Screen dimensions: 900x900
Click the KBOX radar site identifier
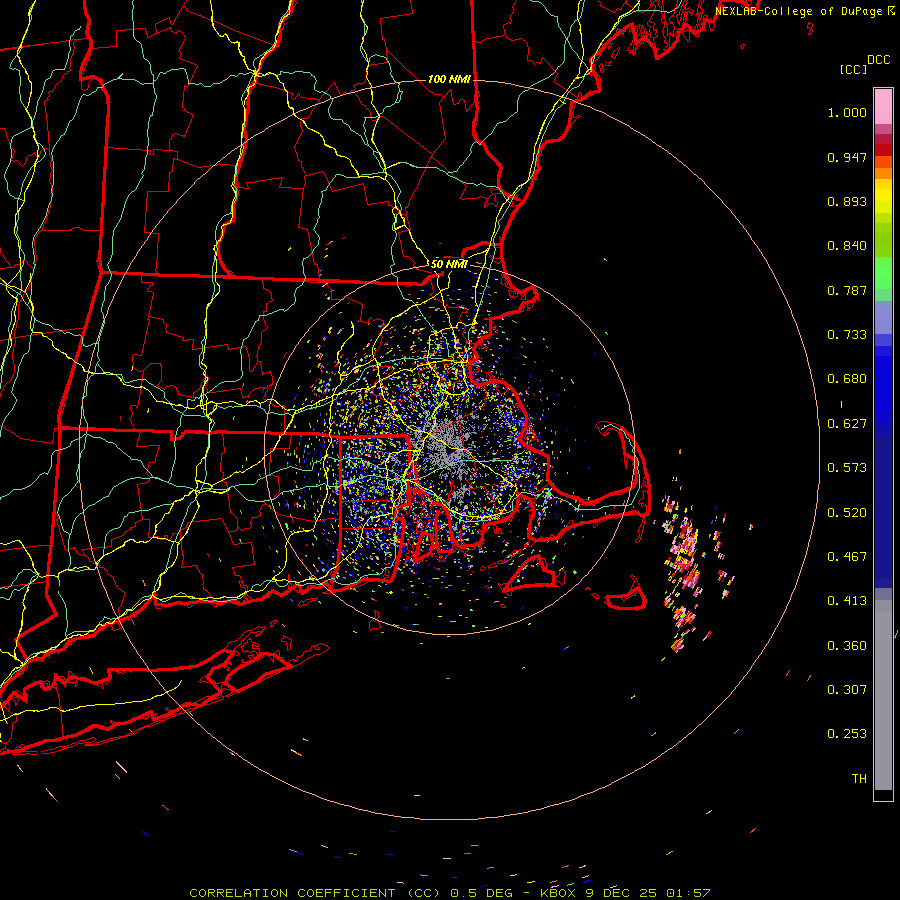[557, 893]
